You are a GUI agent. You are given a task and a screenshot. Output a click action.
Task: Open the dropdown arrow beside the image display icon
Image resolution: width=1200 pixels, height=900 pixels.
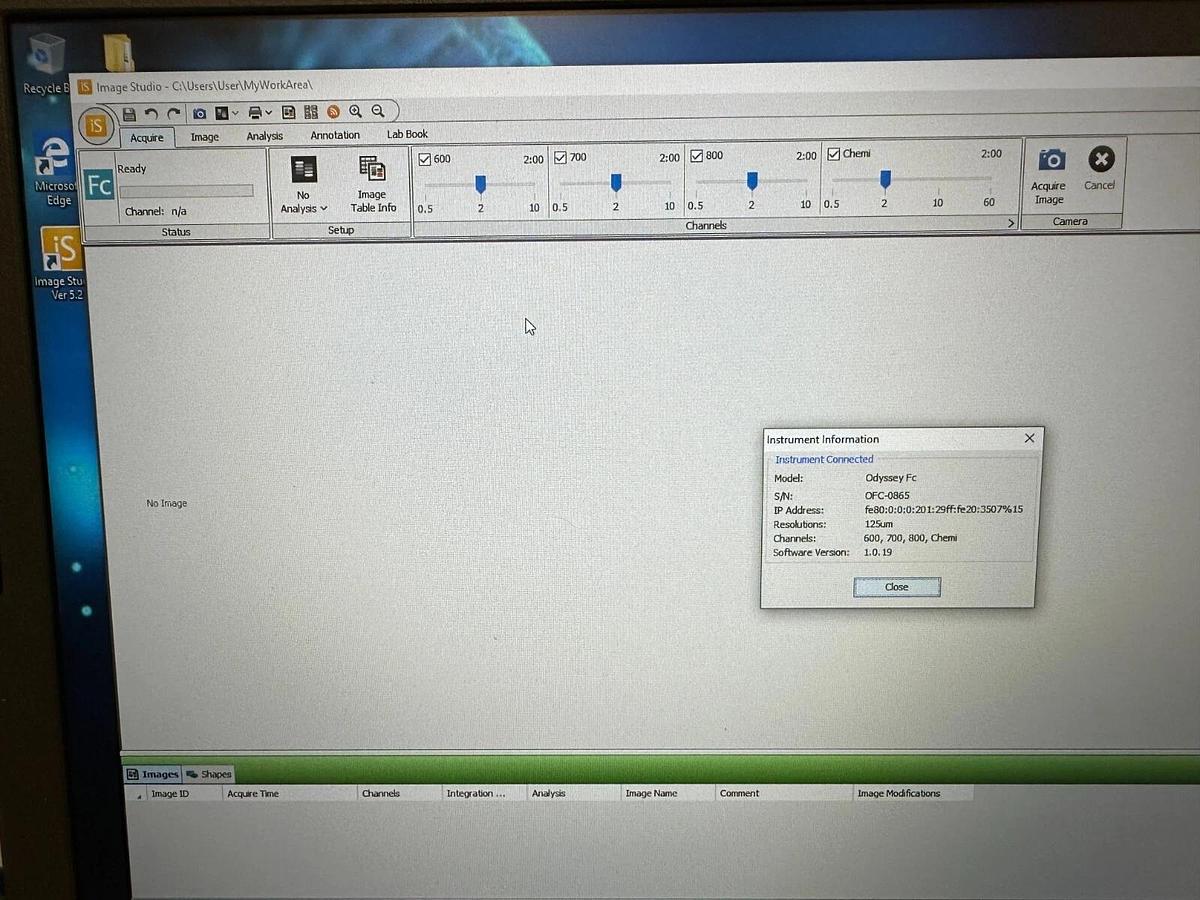[x=234, y=113]
